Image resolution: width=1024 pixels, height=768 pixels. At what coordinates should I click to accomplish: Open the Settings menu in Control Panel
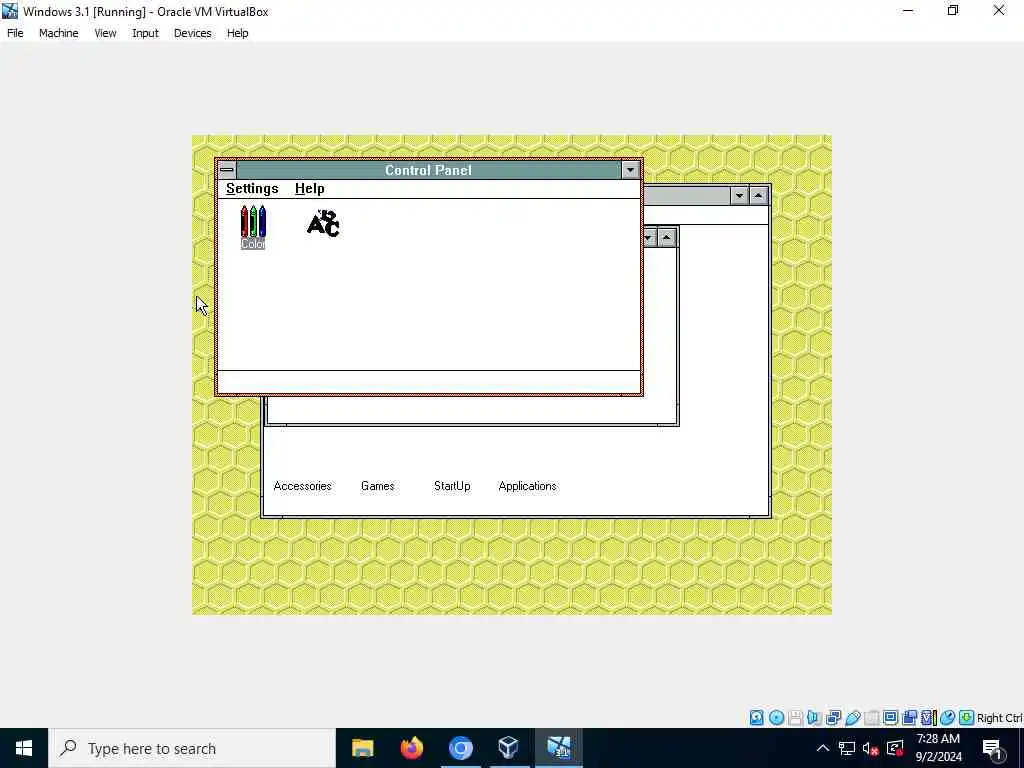[x=252, y=189]
